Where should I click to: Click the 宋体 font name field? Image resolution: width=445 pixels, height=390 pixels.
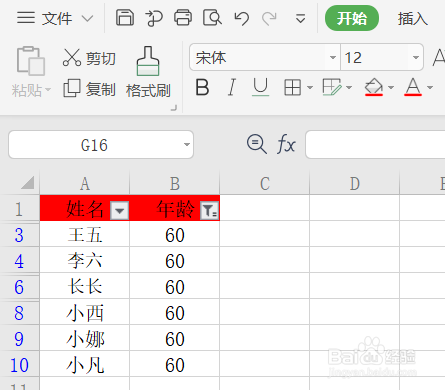(258, 57)
